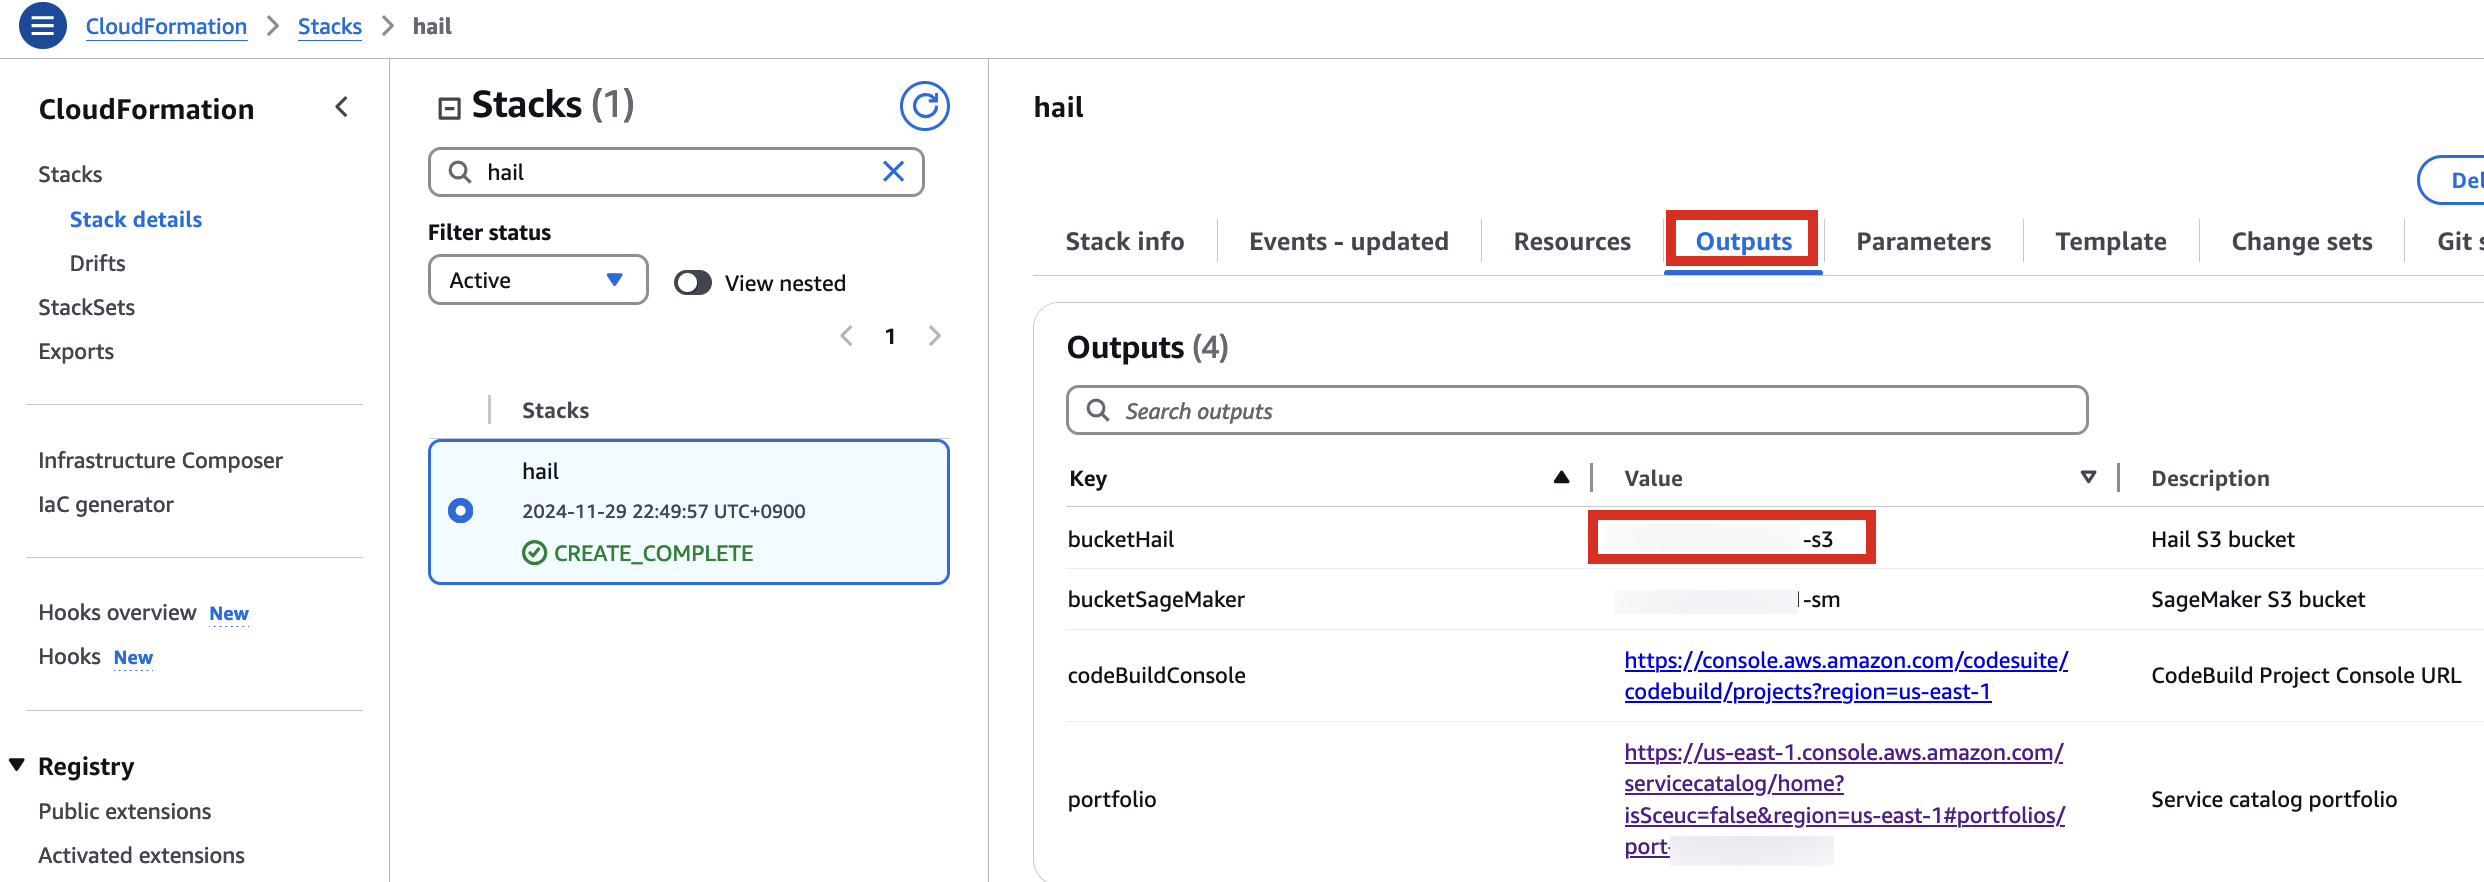
Task: Open the portfolio service catalog link
Action: point(1844,800)
